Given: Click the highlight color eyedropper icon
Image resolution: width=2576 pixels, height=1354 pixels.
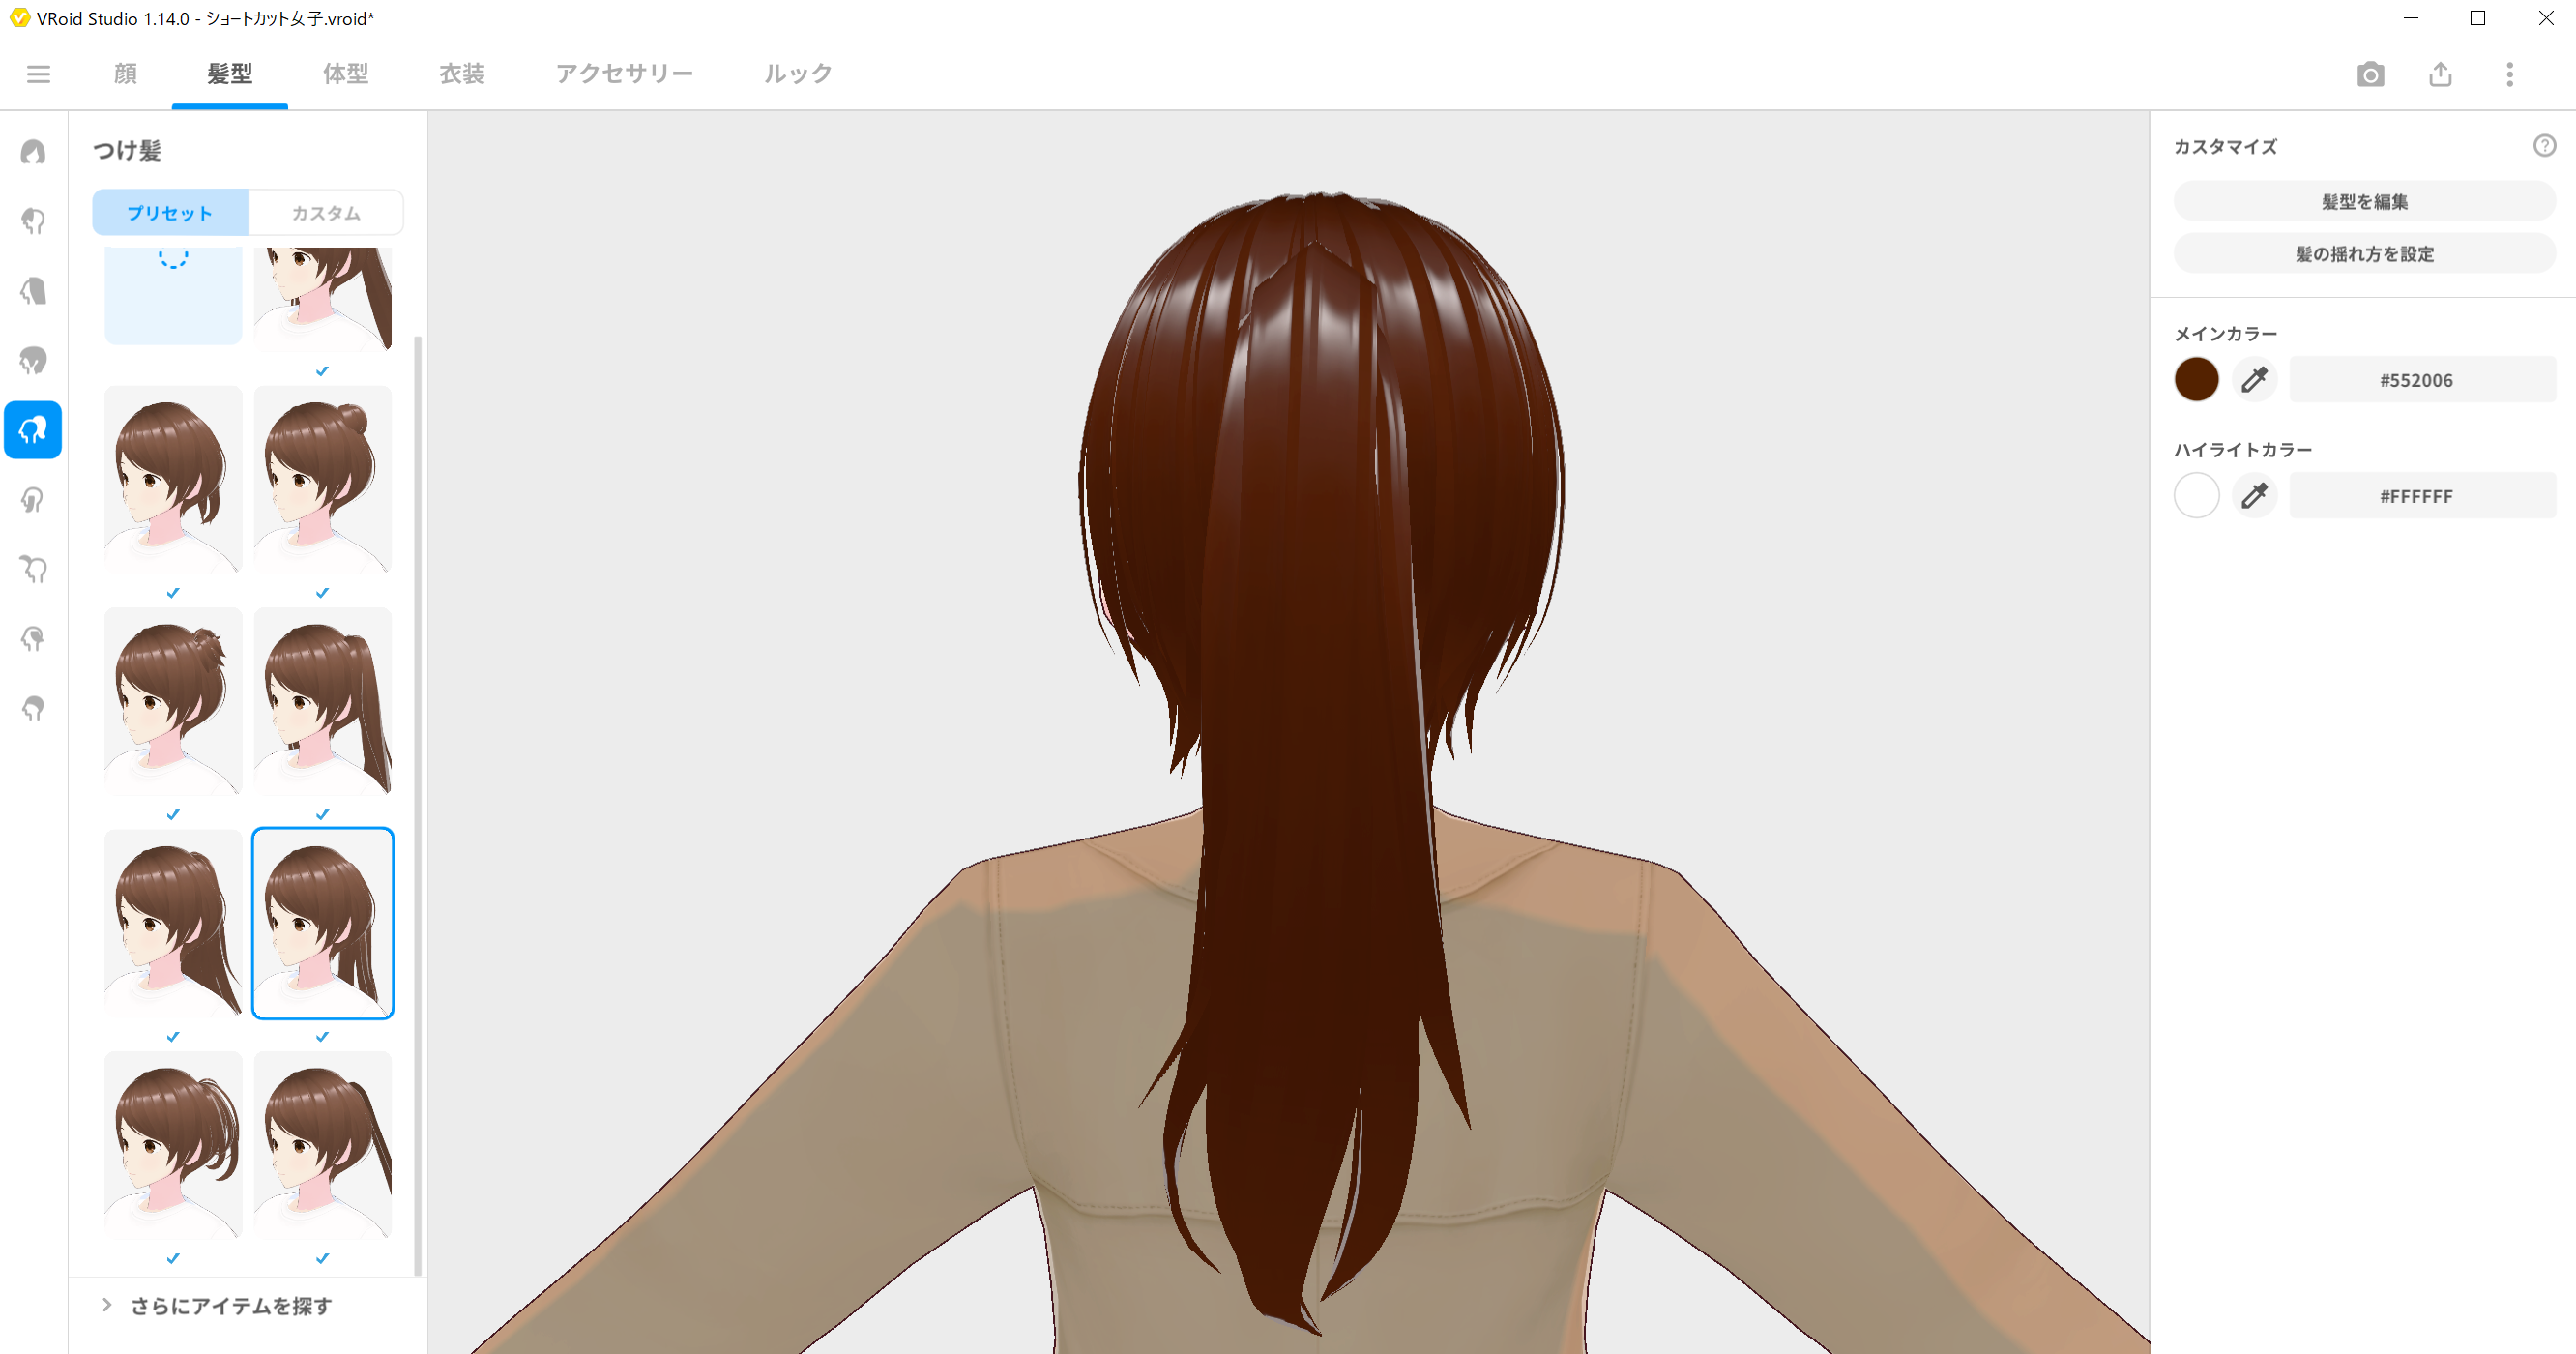Looking at the screenshot, I should 2254,496.
